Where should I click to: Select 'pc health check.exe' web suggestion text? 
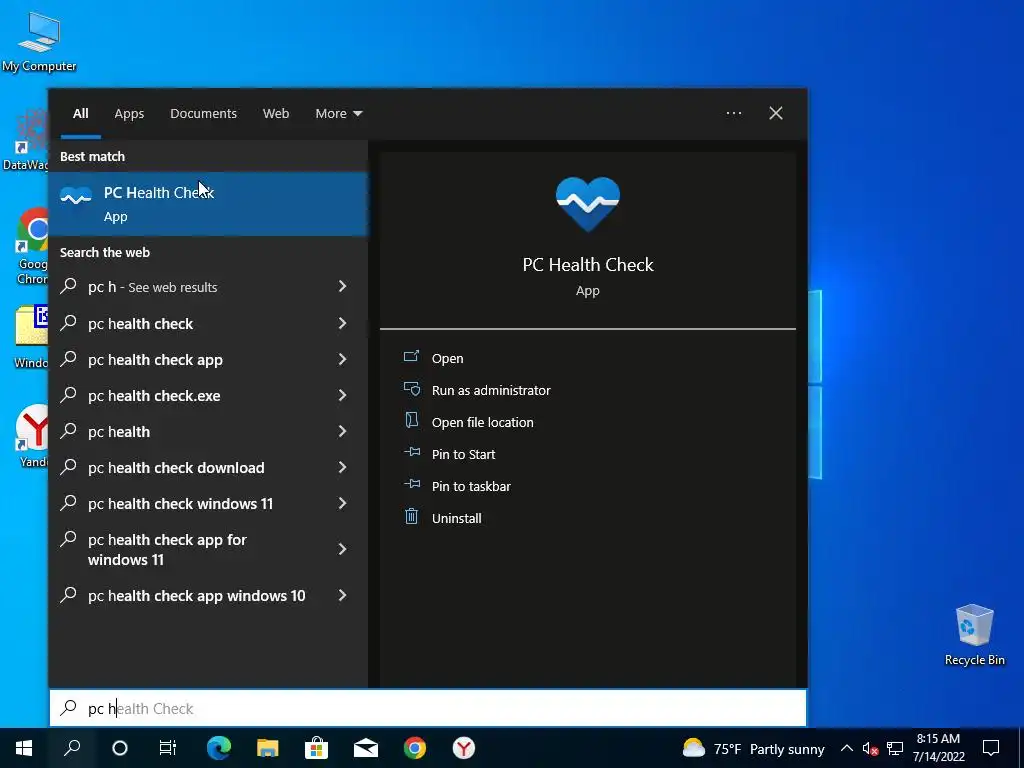click(154, 396)
